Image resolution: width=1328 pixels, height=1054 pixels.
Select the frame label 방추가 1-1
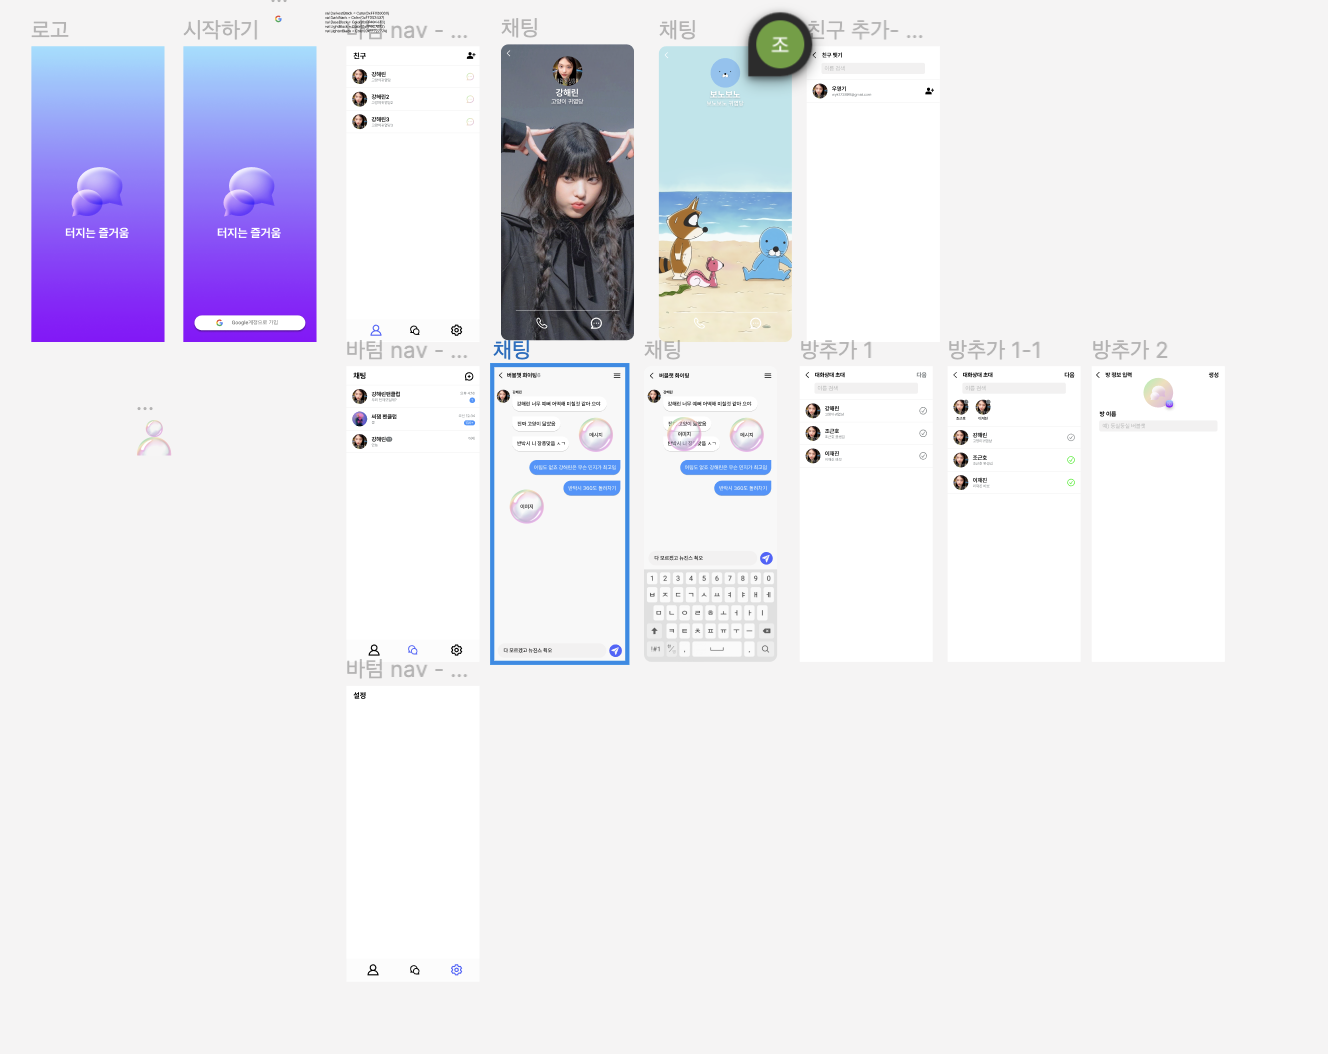click(x=994, y=350)
